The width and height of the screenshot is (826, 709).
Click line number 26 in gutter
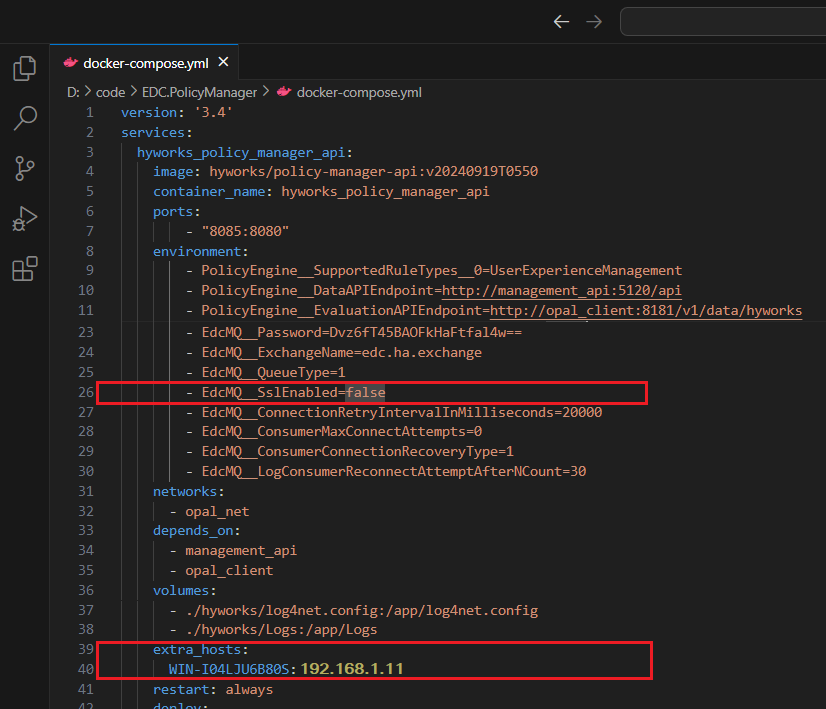click(x=86, y=392)
